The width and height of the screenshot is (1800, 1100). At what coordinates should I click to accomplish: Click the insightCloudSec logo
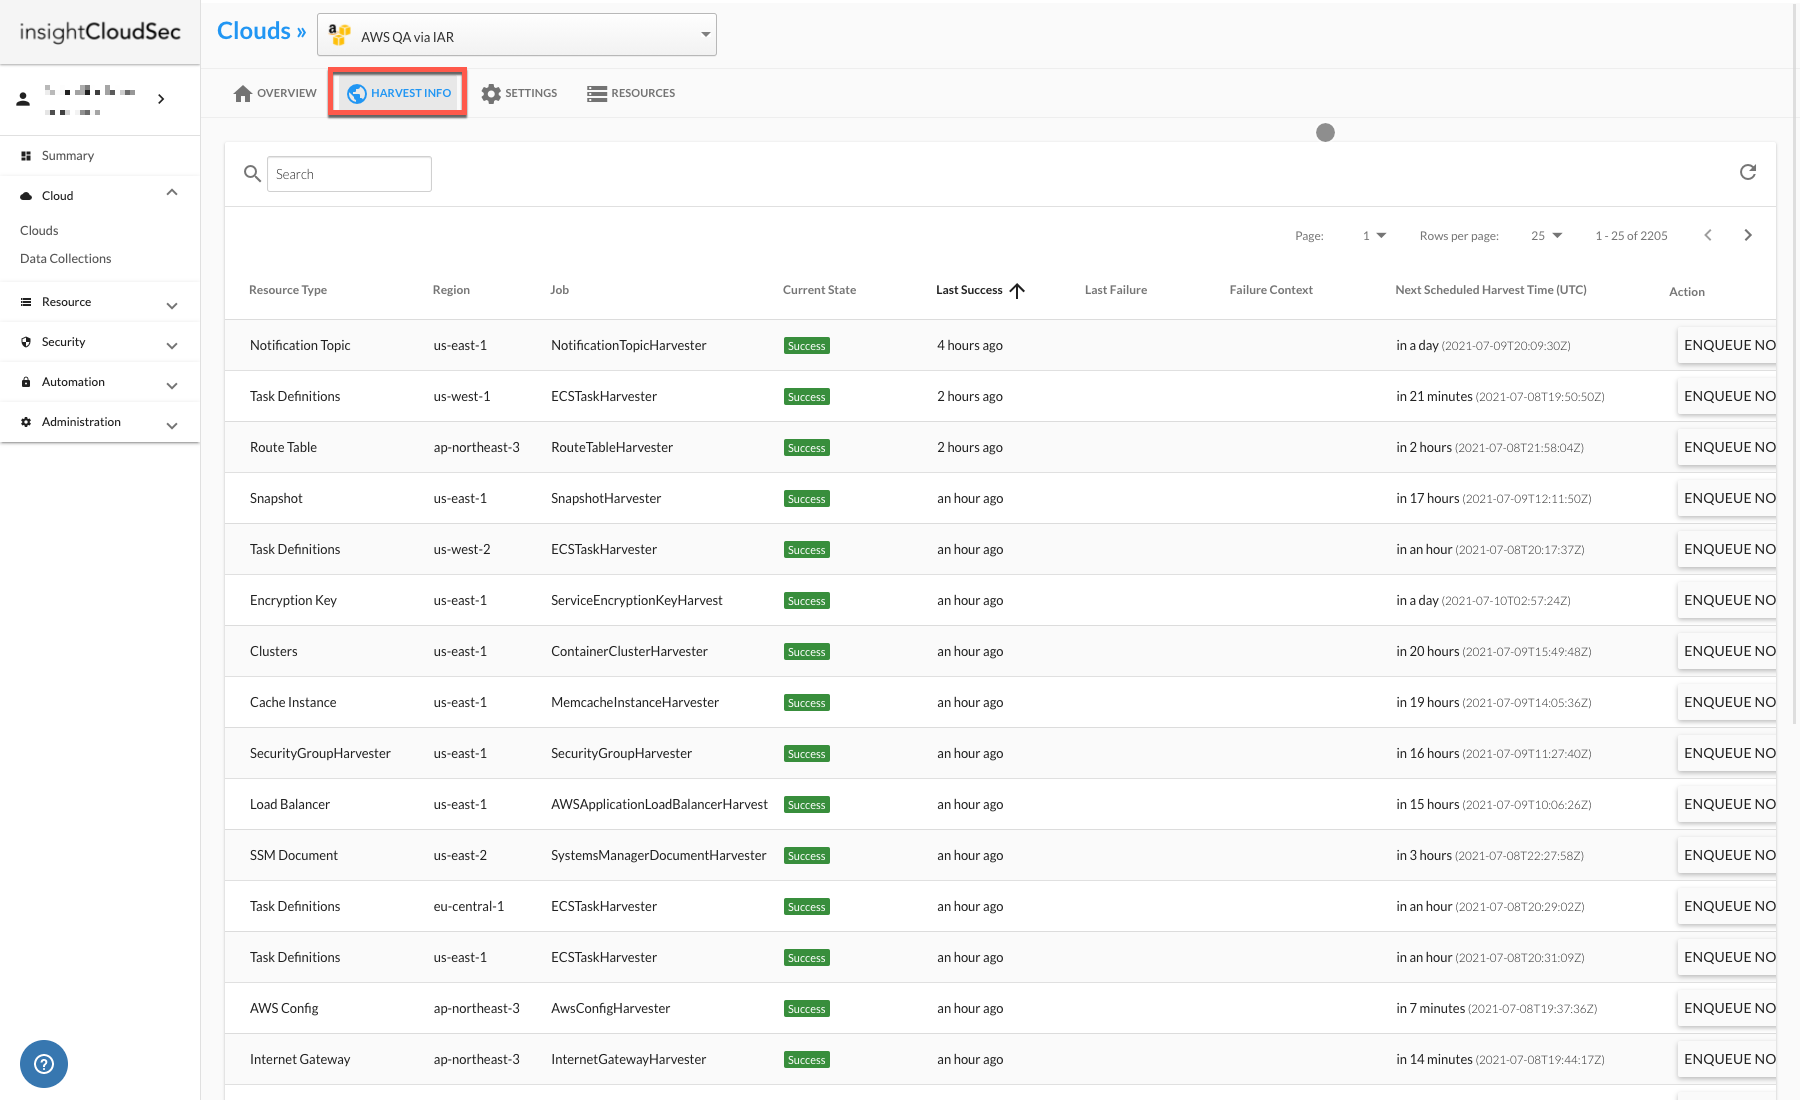100,32
